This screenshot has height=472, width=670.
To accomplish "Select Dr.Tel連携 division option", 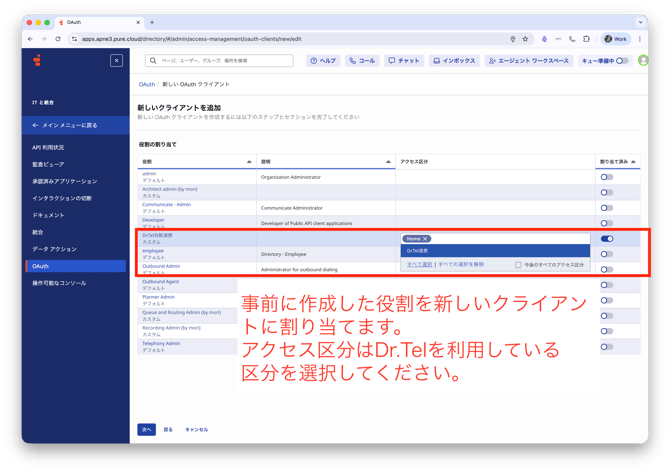I will pyautogui.click(x=495, y=251).
